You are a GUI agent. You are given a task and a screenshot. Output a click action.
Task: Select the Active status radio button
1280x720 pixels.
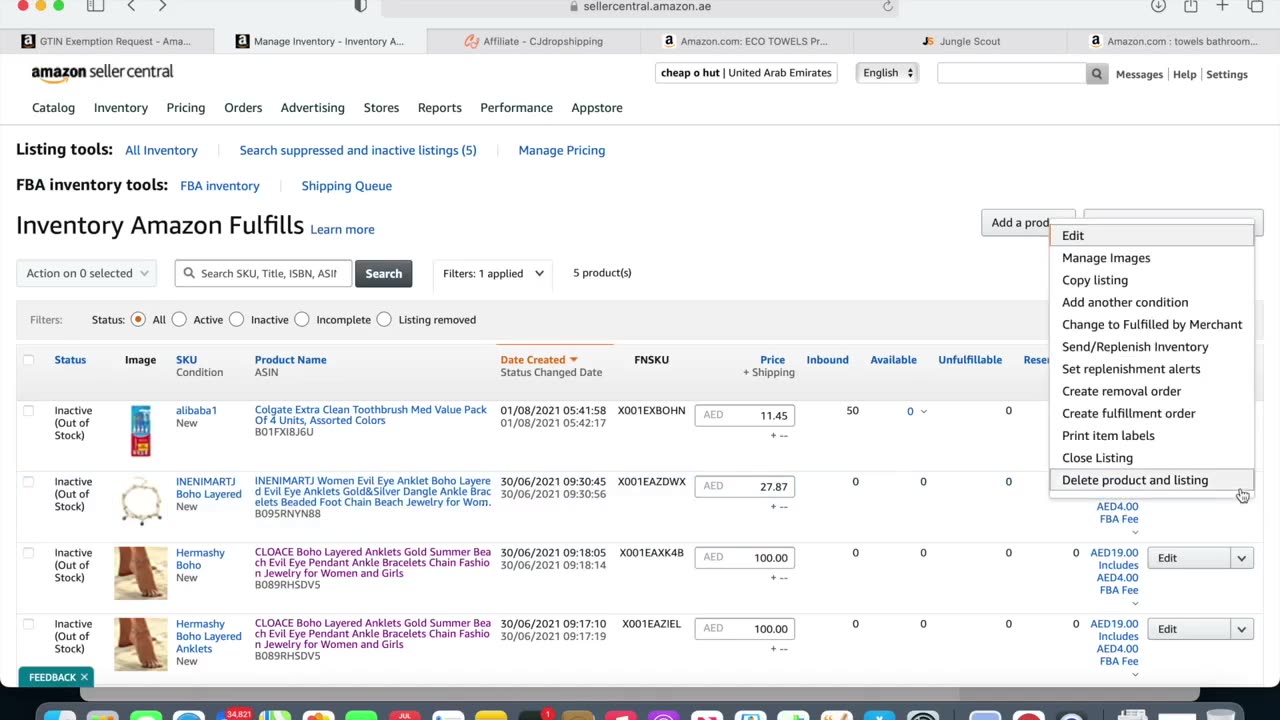pos(179,320)
